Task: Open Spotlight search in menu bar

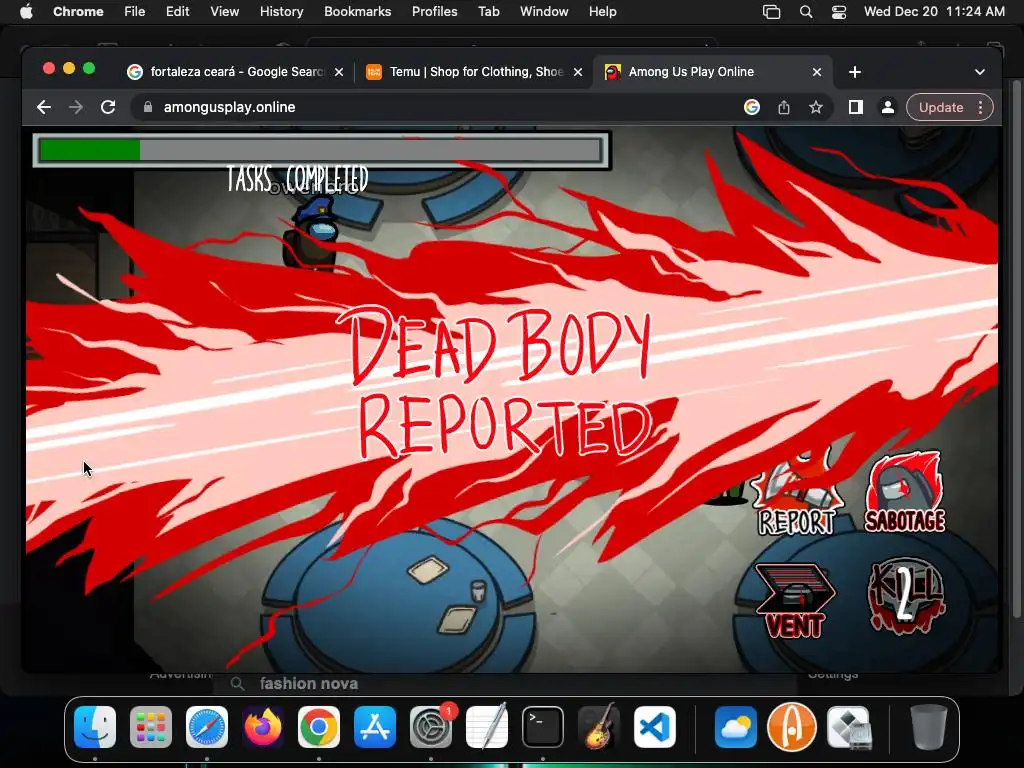Action: [806, 12]
